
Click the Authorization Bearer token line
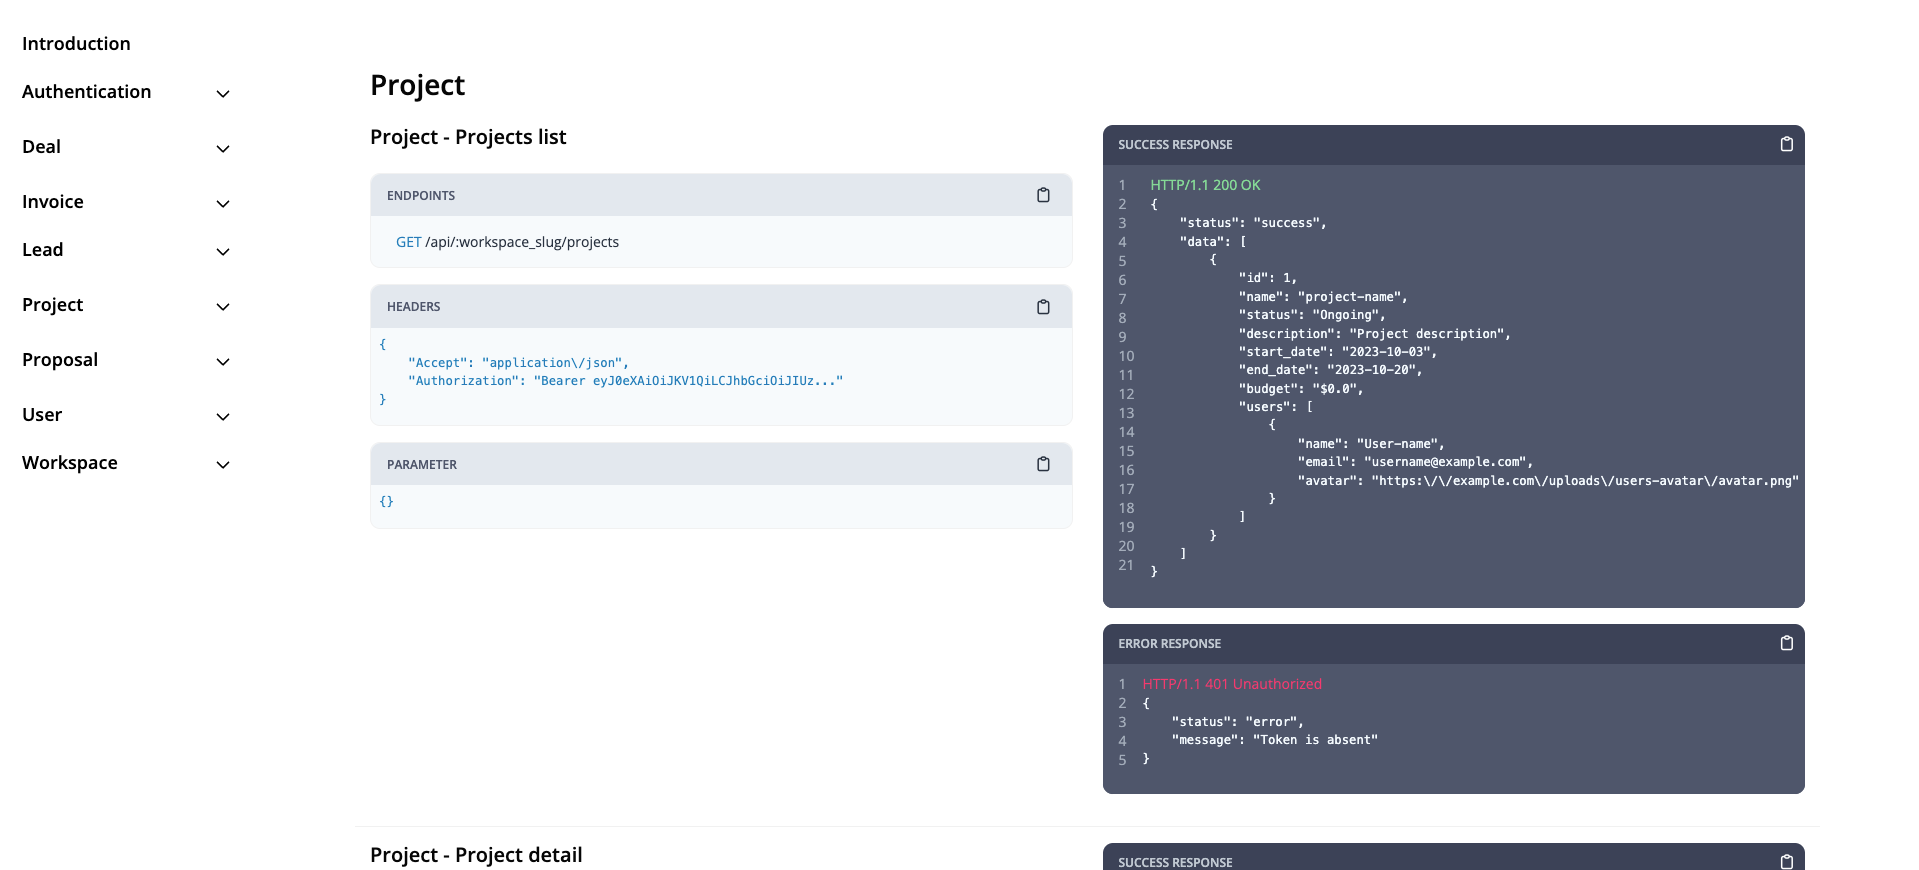[x=625, y=381]
